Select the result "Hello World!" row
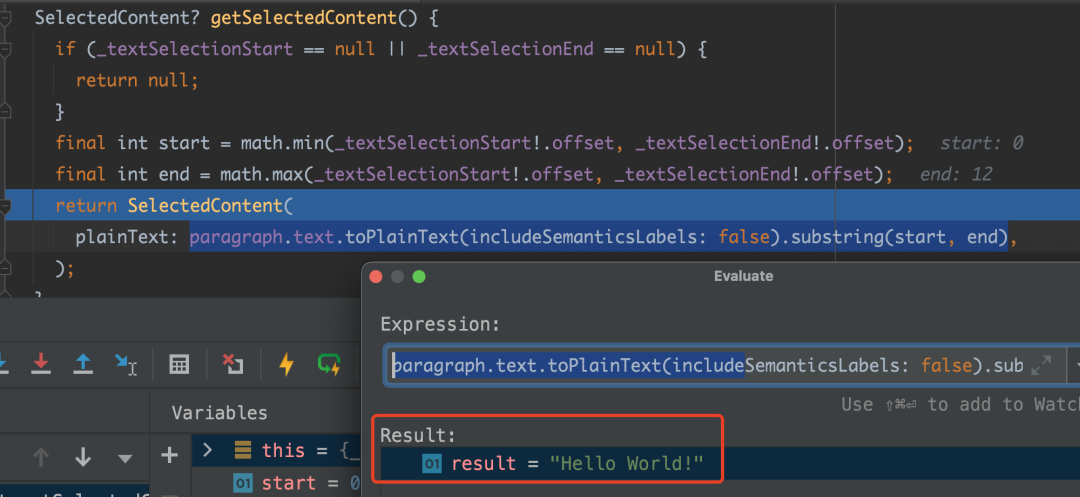 pos(580,464)
